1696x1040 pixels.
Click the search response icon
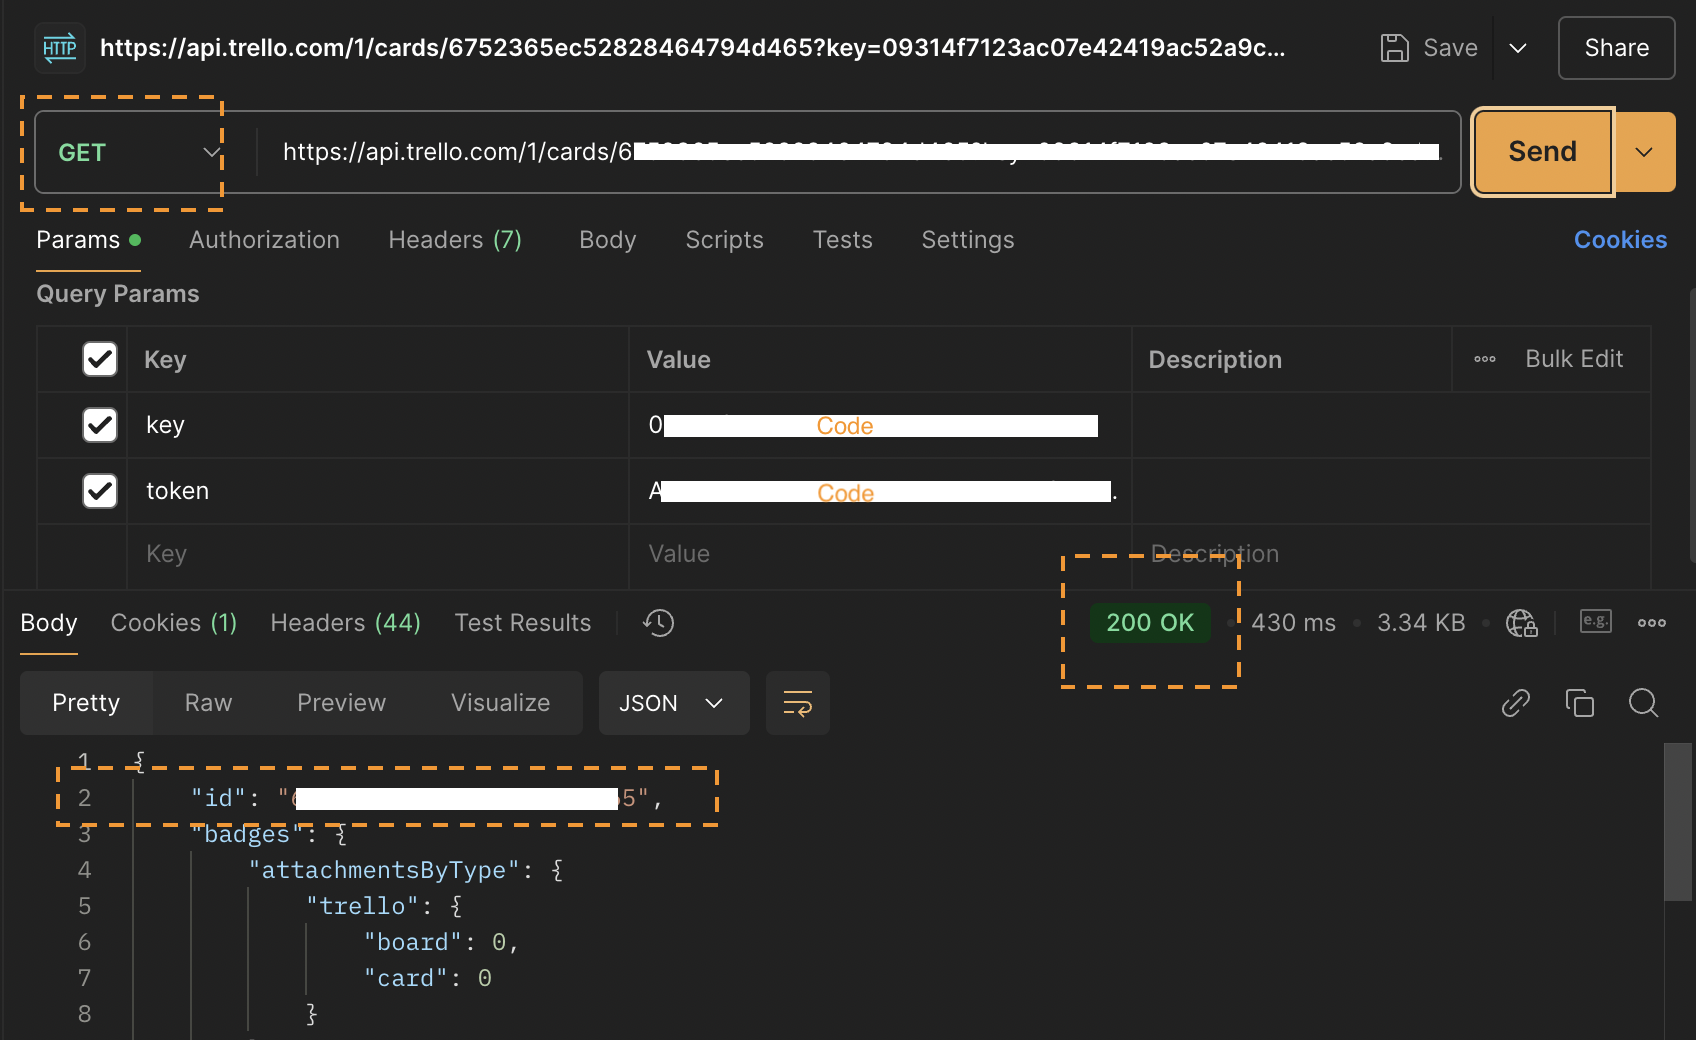[x=1643, y=703]
